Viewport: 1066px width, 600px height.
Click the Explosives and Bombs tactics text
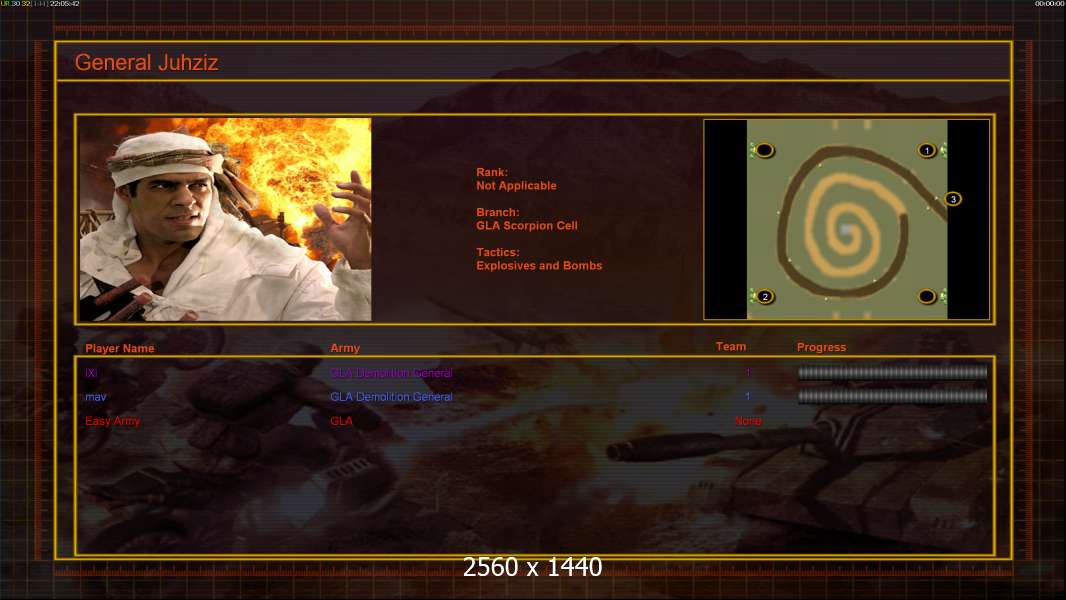tap(539, 266)
